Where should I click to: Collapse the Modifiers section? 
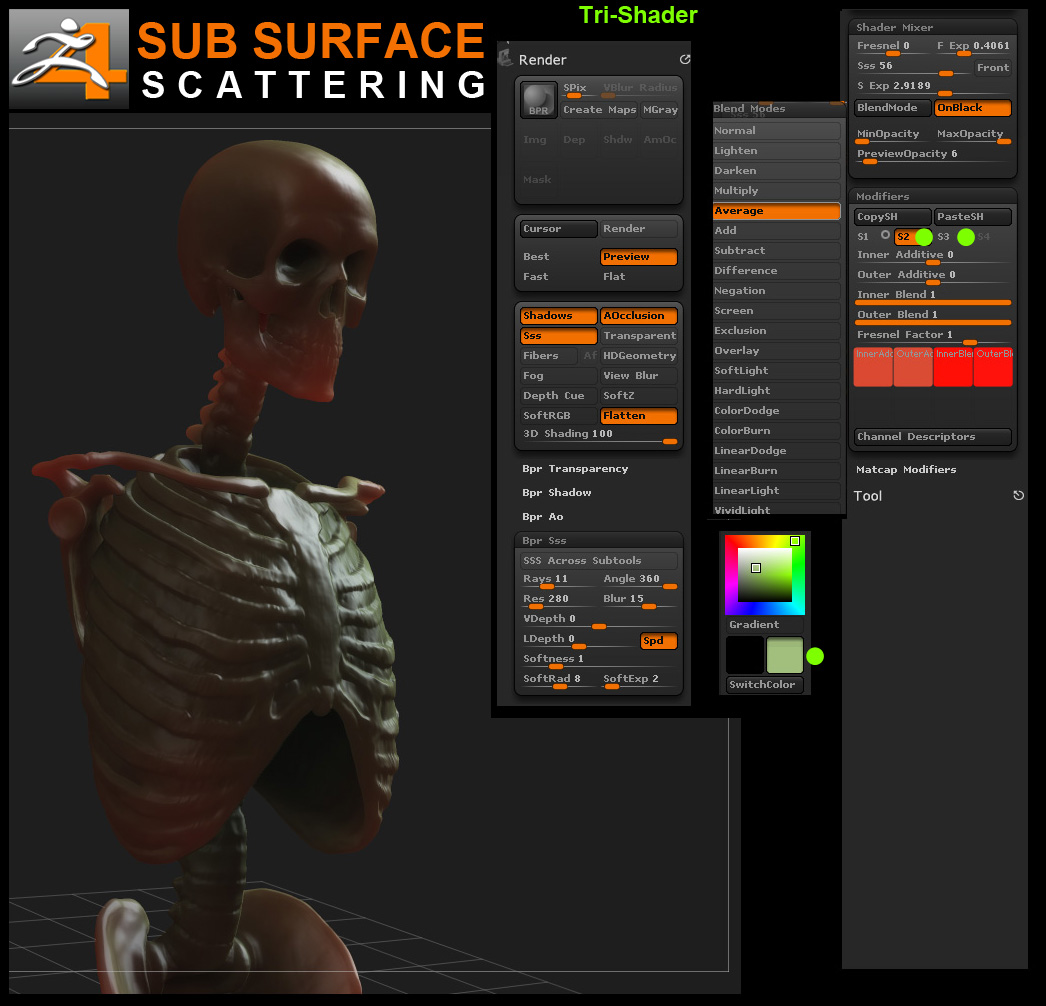click(x=882, y=196)
